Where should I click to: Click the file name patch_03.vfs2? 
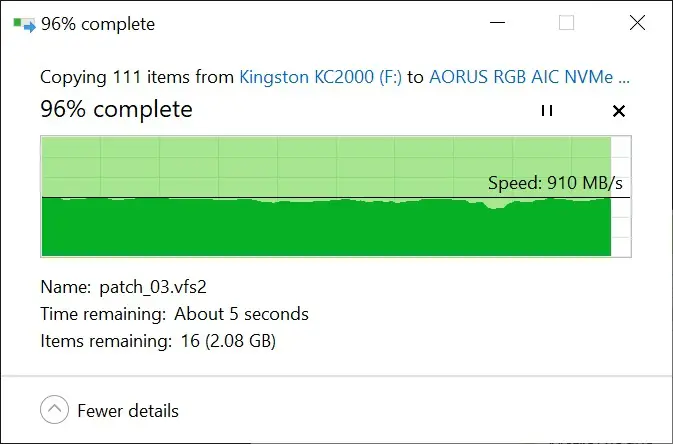click(153, 287)
